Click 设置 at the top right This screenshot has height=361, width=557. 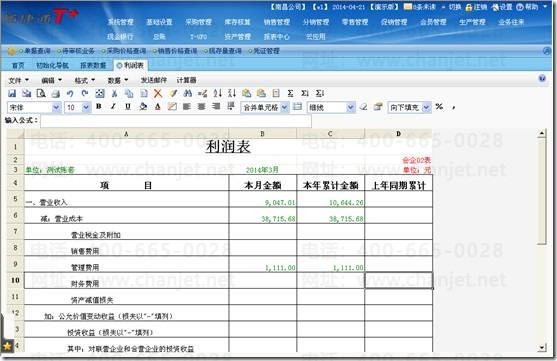(502, 7)
